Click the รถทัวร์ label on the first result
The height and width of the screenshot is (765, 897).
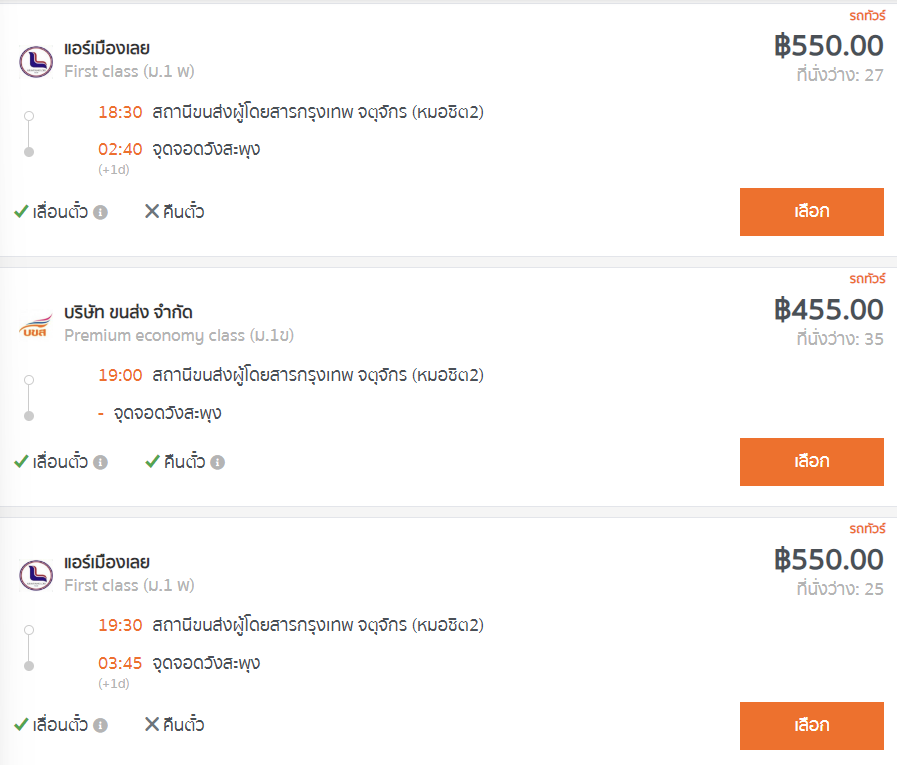867,15
